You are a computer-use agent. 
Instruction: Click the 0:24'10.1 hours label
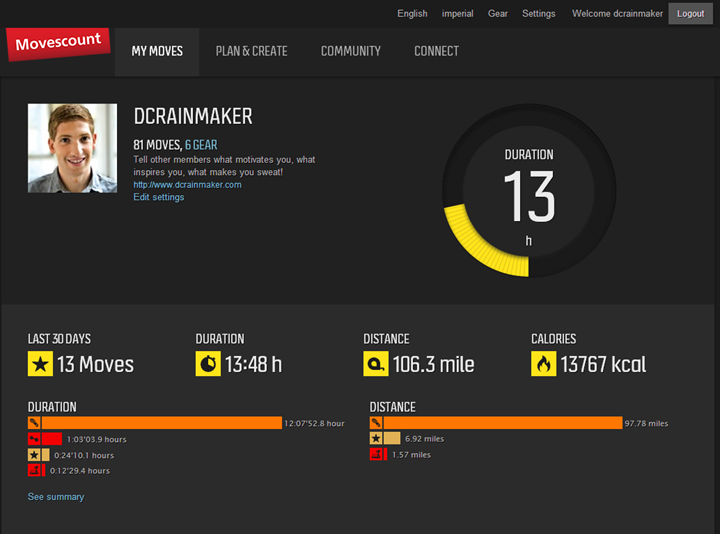[x=84, y=455]
